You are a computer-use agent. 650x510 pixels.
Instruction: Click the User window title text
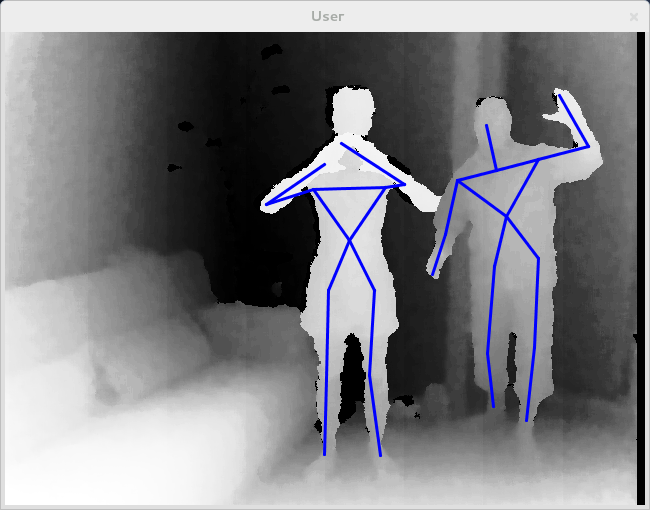pos(327,16)
